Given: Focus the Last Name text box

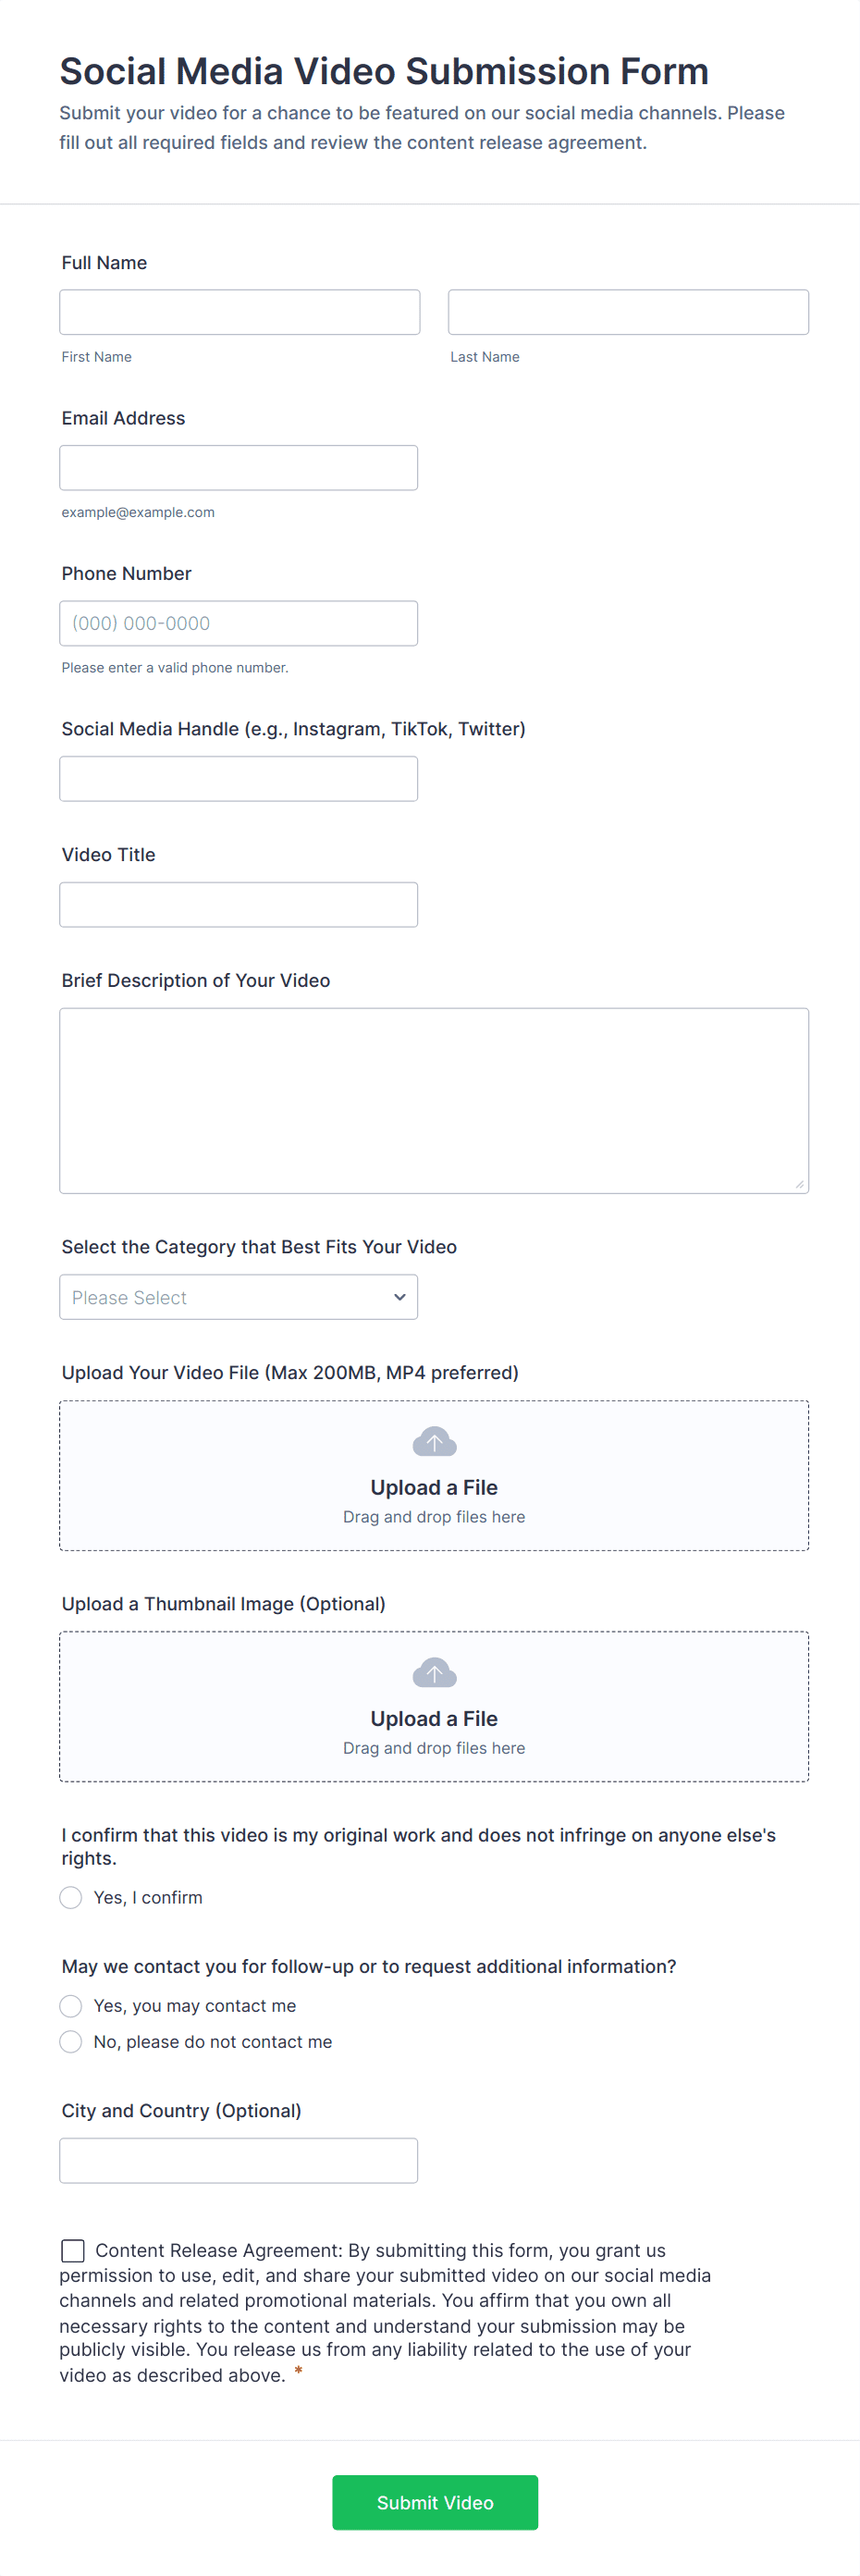Looking at the screenshot, I should [x=628, y=312].
